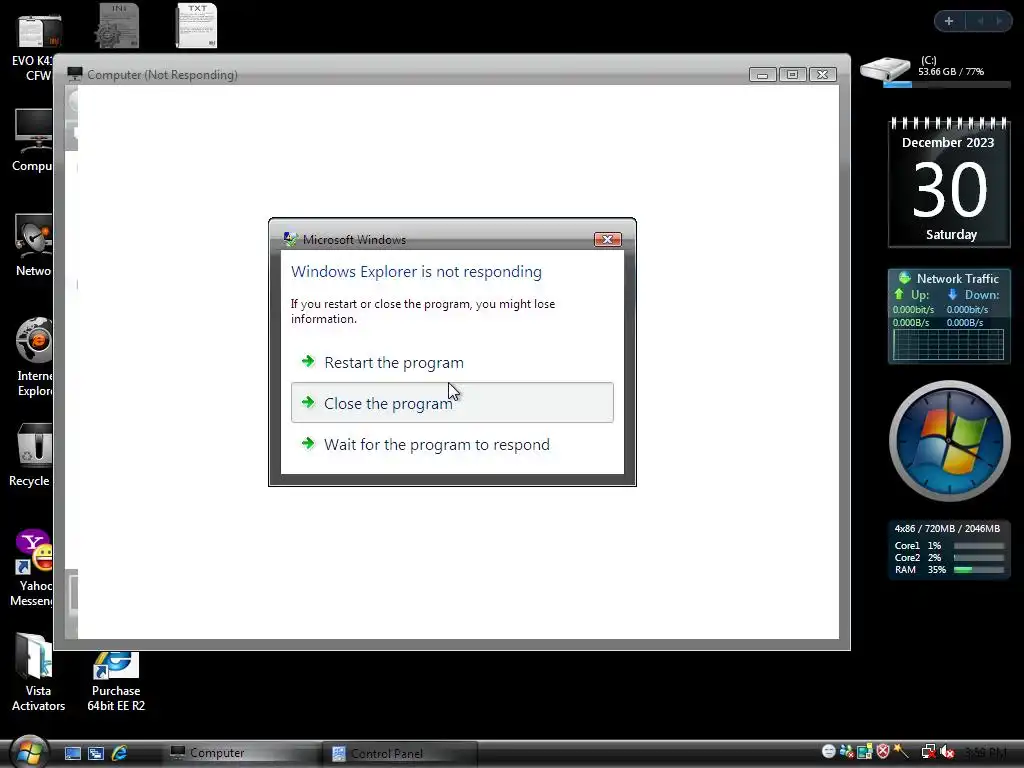Viewport: 1024px width, 768px height.
Task: Select Wait for the program to respond
Action: click(452, 444)
